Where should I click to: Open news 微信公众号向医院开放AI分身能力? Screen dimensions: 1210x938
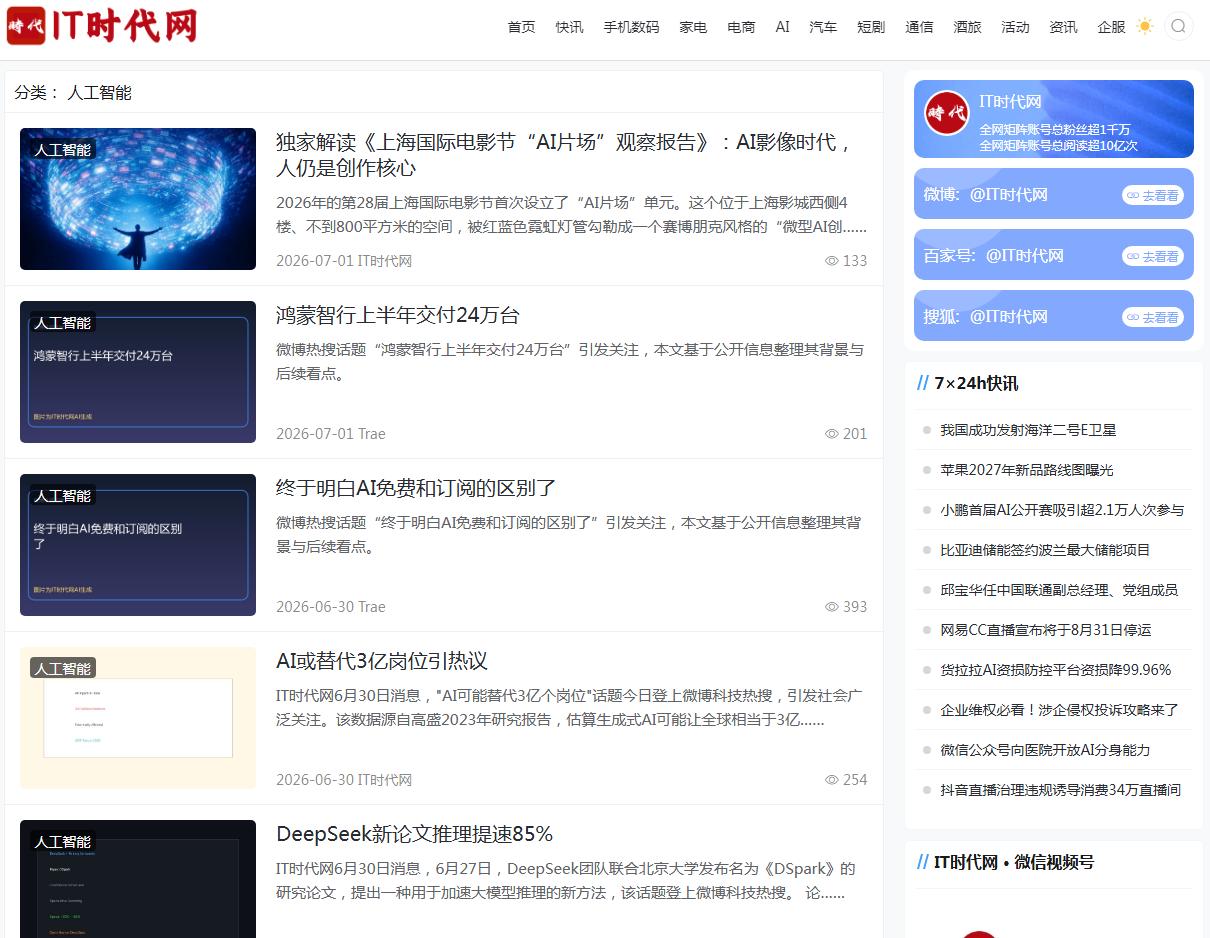click(1045, 750)
